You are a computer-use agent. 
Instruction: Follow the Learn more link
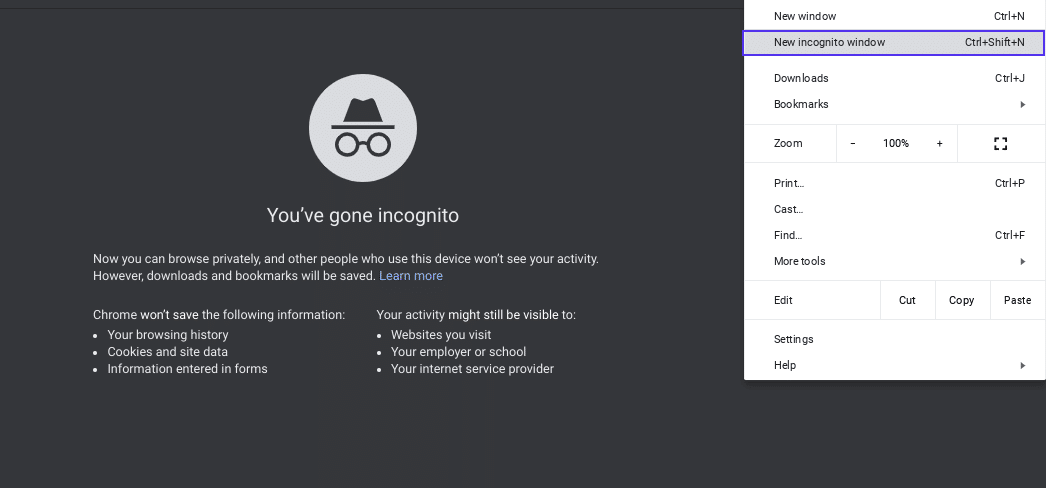[411, 276]
